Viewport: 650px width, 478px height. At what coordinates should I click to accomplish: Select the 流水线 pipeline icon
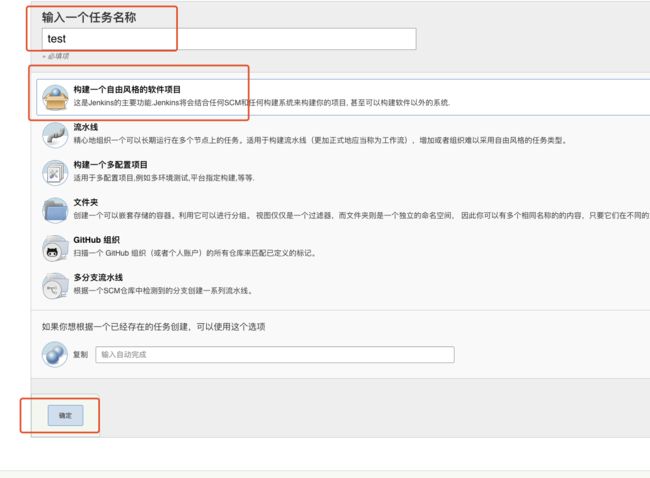pos(55,135)
